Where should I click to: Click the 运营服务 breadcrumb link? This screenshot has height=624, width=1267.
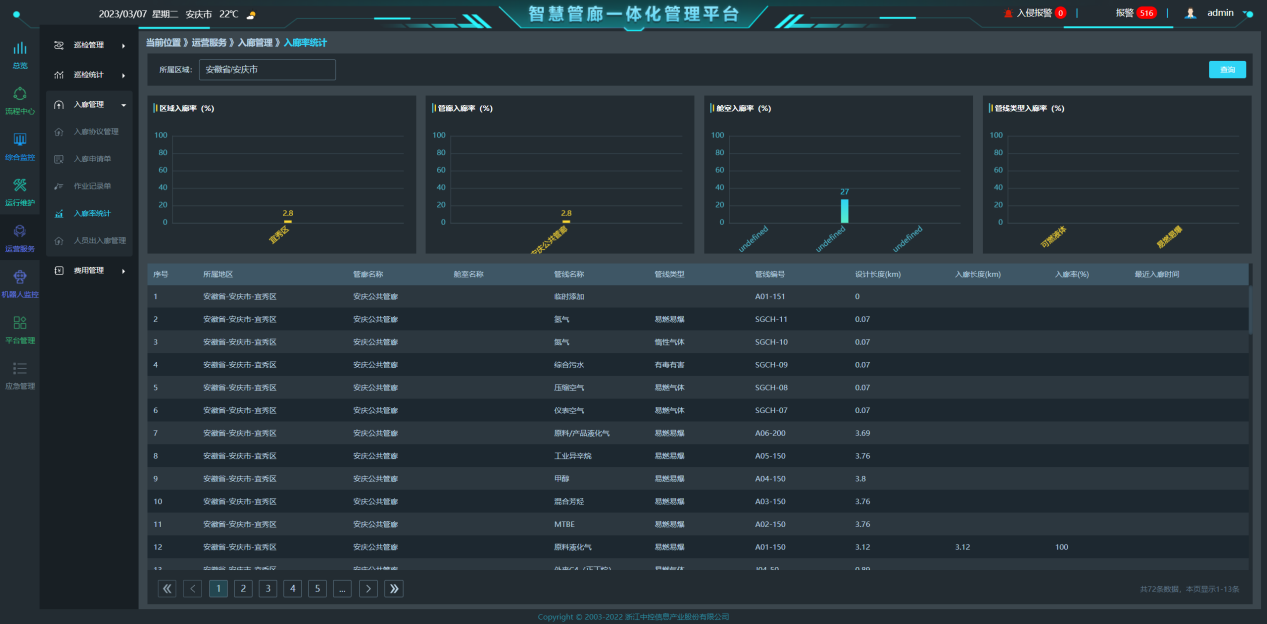(207, 43)
